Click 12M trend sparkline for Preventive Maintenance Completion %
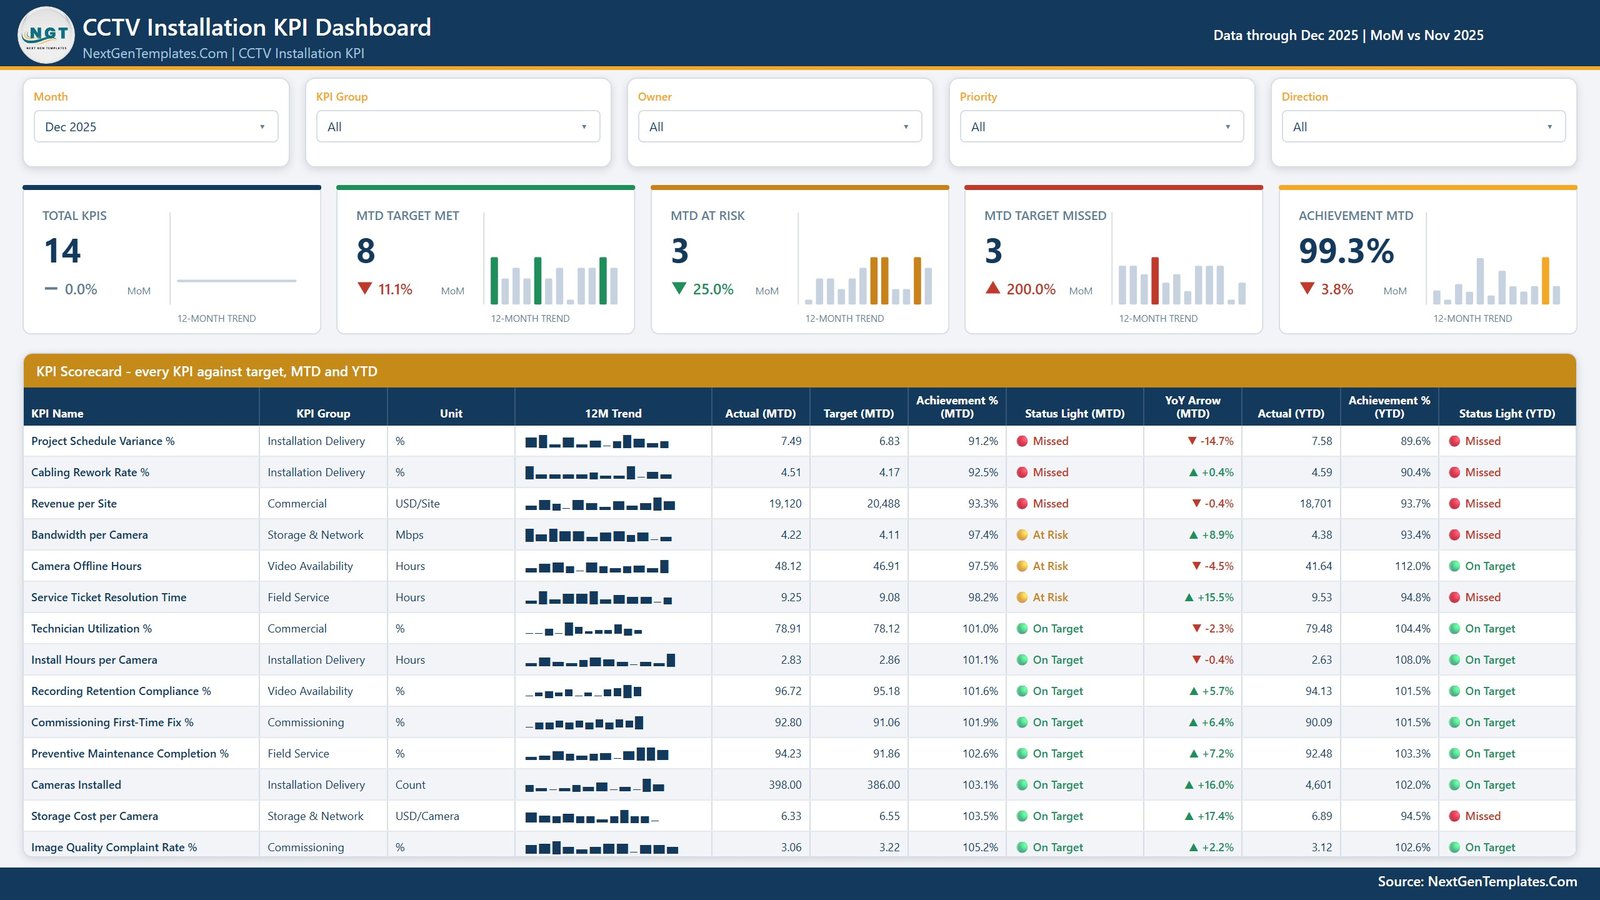This screenshot has height=900, width=1600. click(597, 755)
